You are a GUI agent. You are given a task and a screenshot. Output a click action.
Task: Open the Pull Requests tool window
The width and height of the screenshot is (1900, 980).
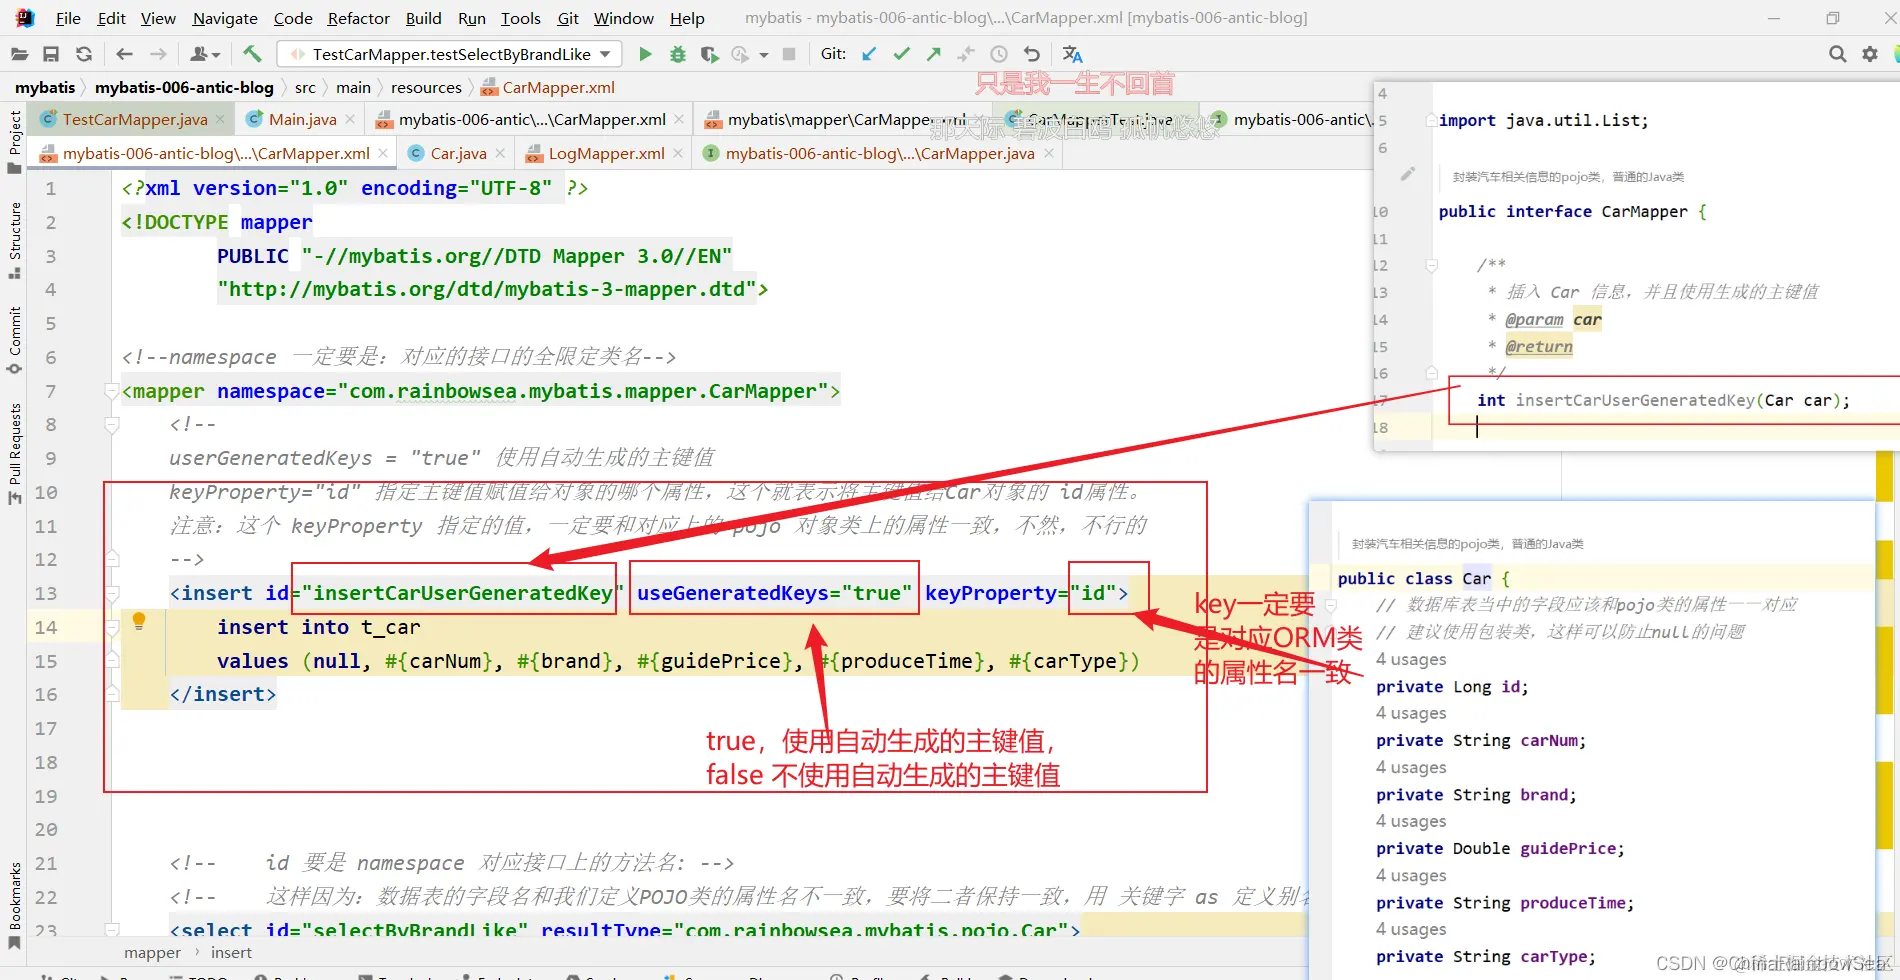[x=14, y=452]
